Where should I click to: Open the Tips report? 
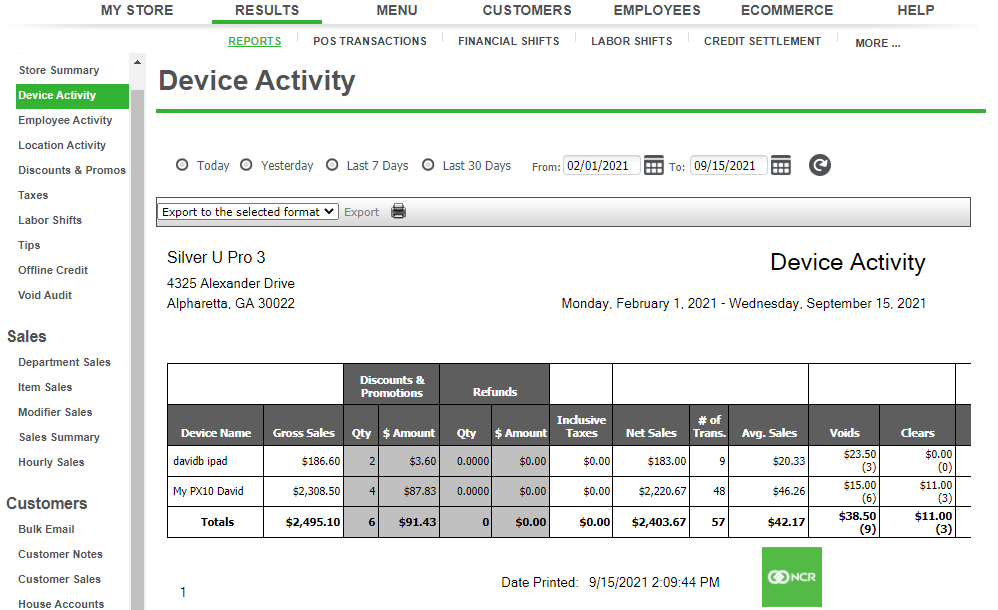[29, 245]
